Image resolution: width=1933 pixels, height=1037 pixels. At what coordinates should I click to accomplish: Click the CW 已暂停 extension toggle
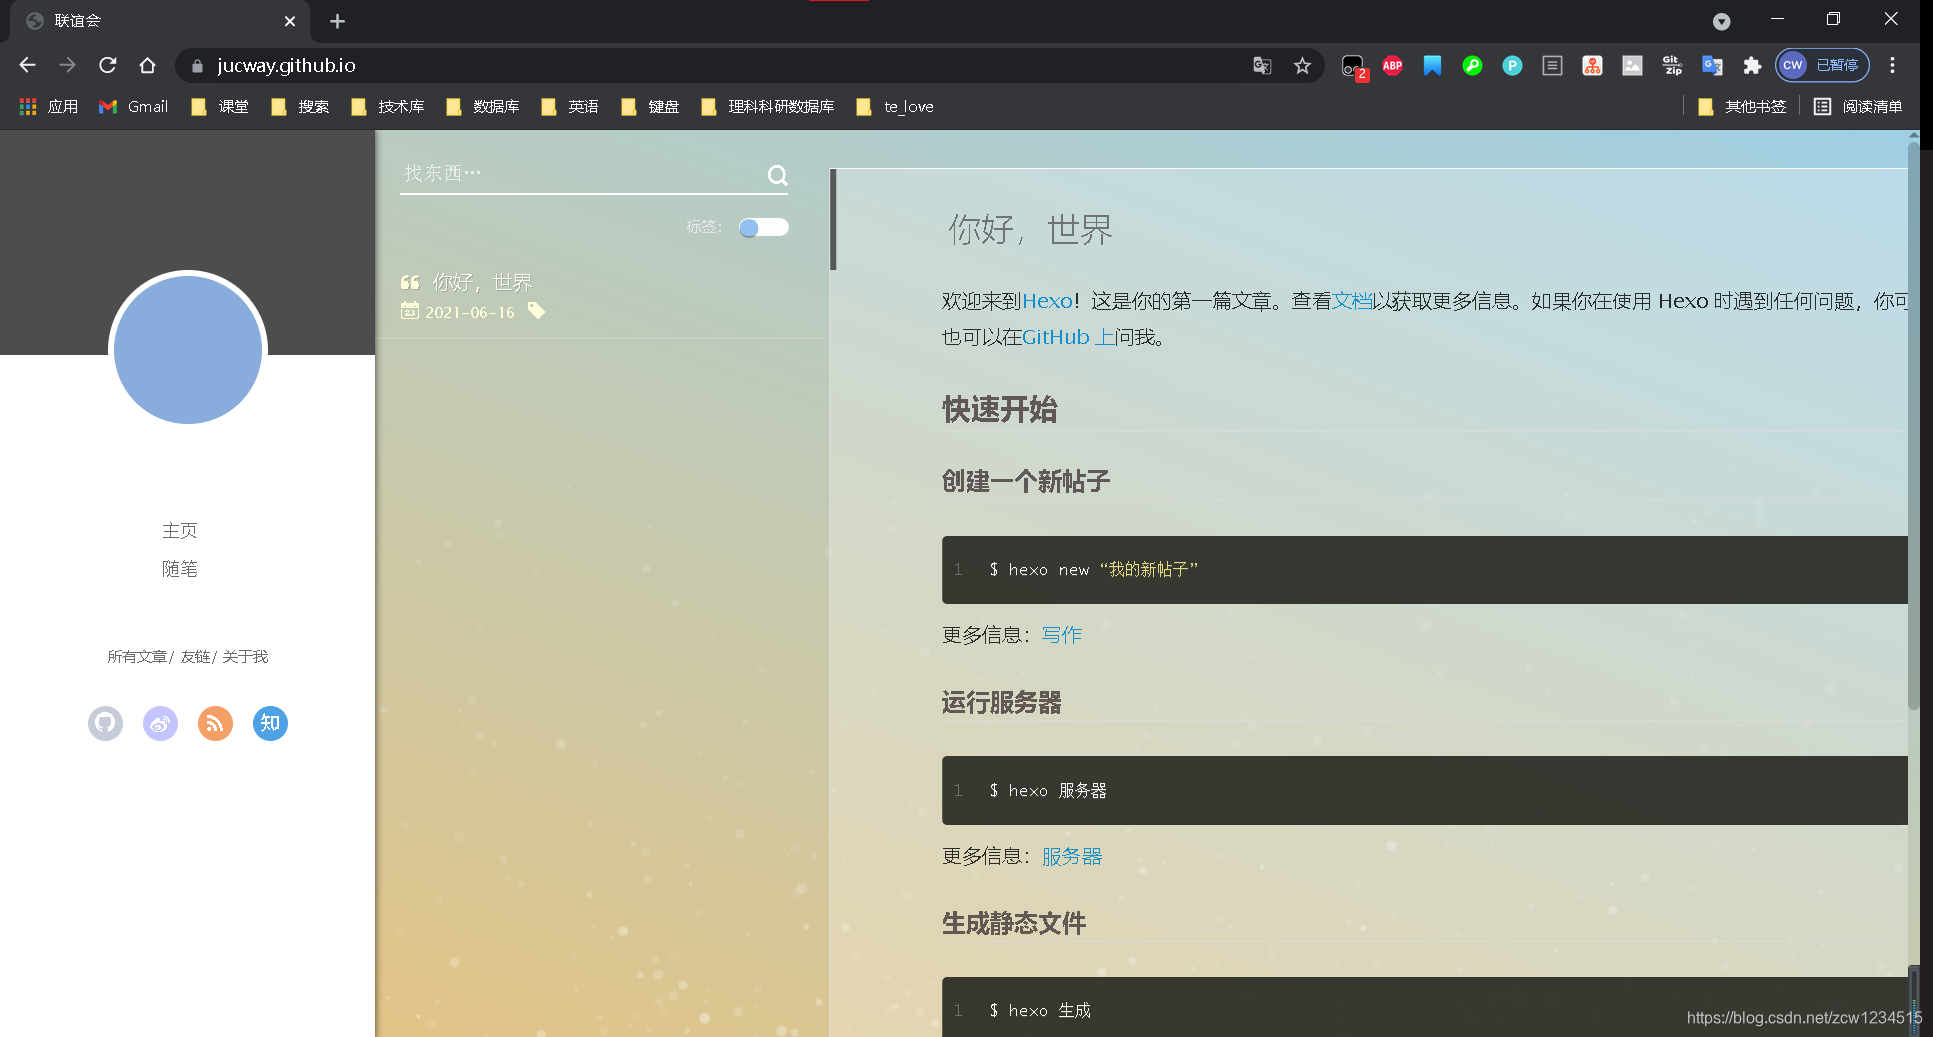pyautogui.click(x=1823, y=65)
